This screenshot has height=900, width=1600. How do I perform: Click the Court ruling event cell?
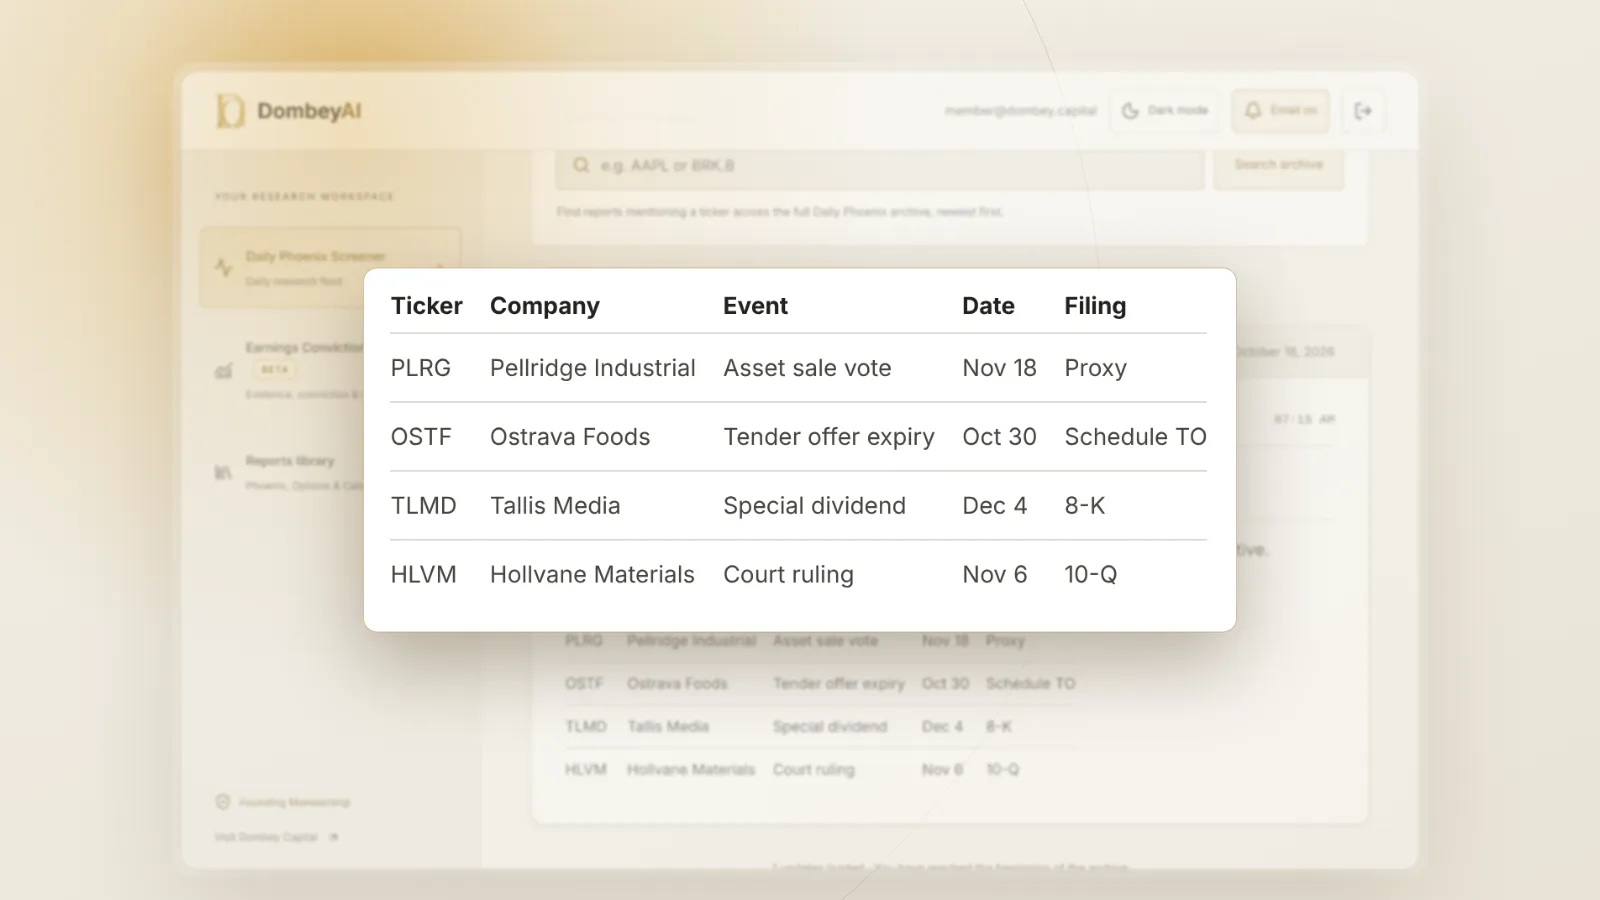[789, 575]
